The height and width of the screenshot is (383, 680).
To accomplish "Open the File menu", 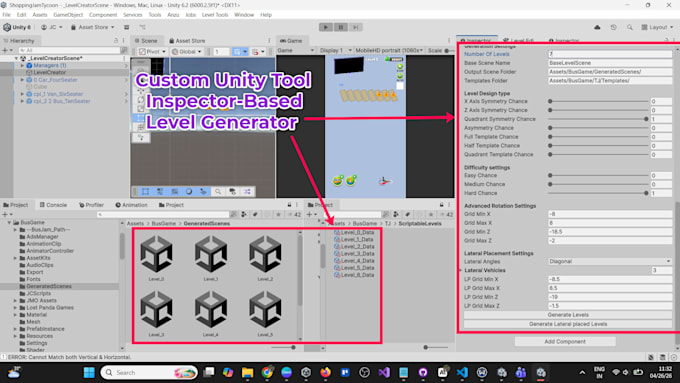I will 7,15.
